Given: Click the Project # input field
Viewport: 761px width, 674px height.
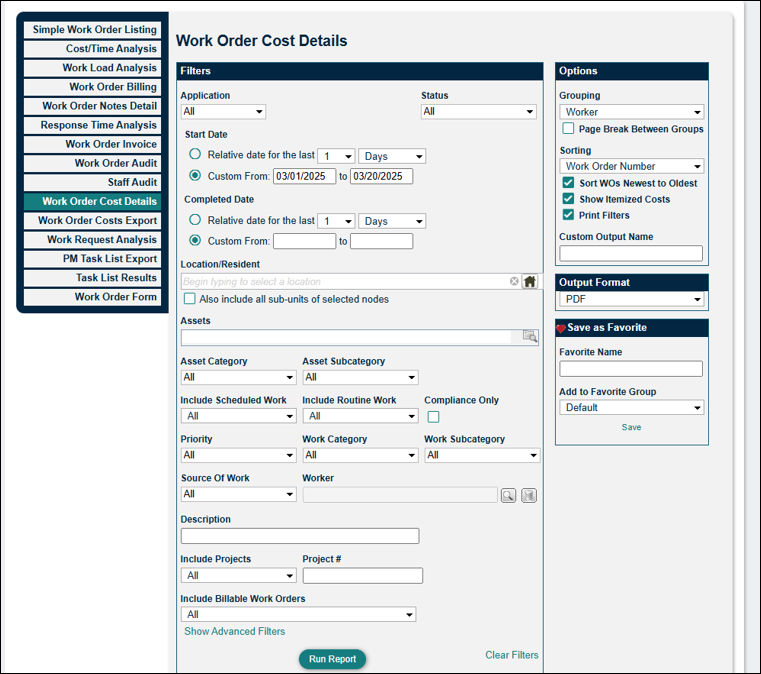Looking at the screenshot, I should pyautogui.click(x=363, y=575).
